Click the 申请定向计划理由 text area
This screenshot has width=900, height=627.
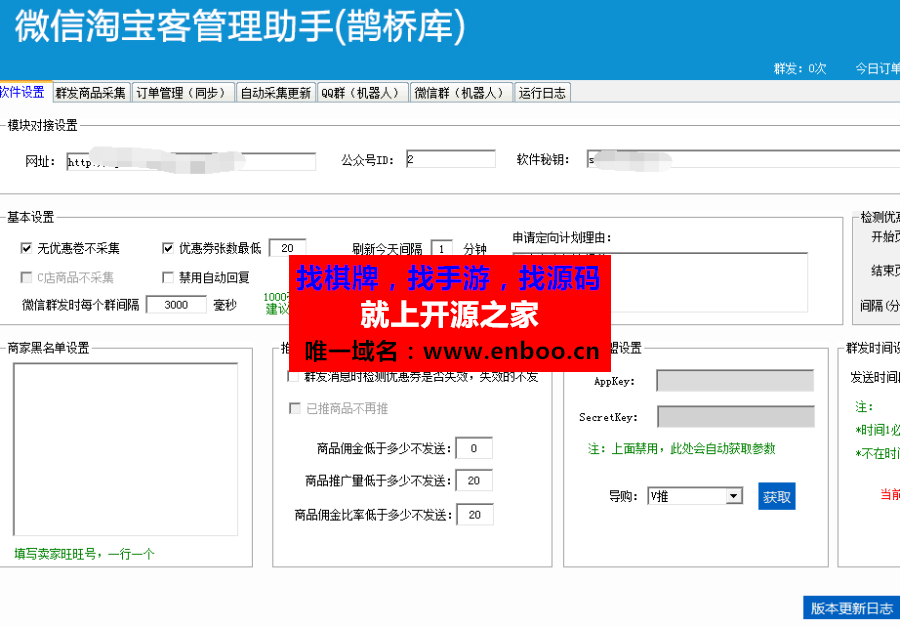point(660,282)
